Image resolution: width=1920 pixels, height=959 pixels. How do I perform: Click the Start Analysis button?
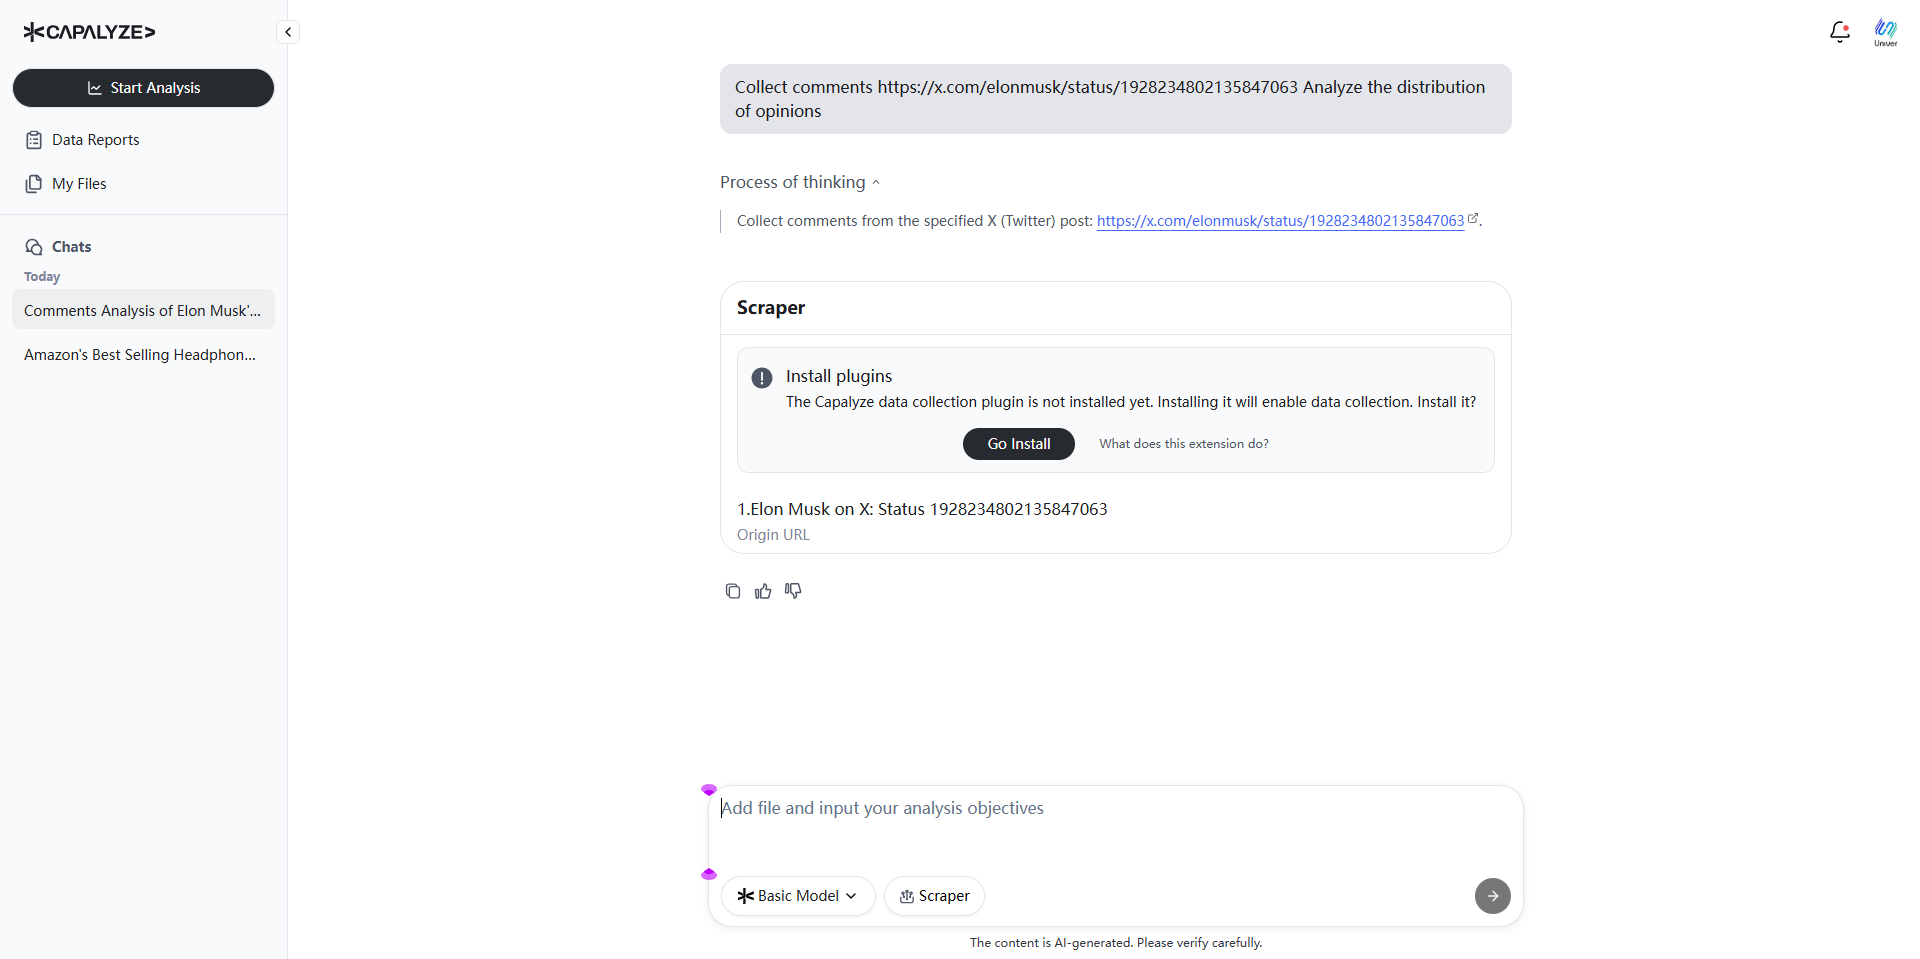pyautogui.click(x=143, y=88)
